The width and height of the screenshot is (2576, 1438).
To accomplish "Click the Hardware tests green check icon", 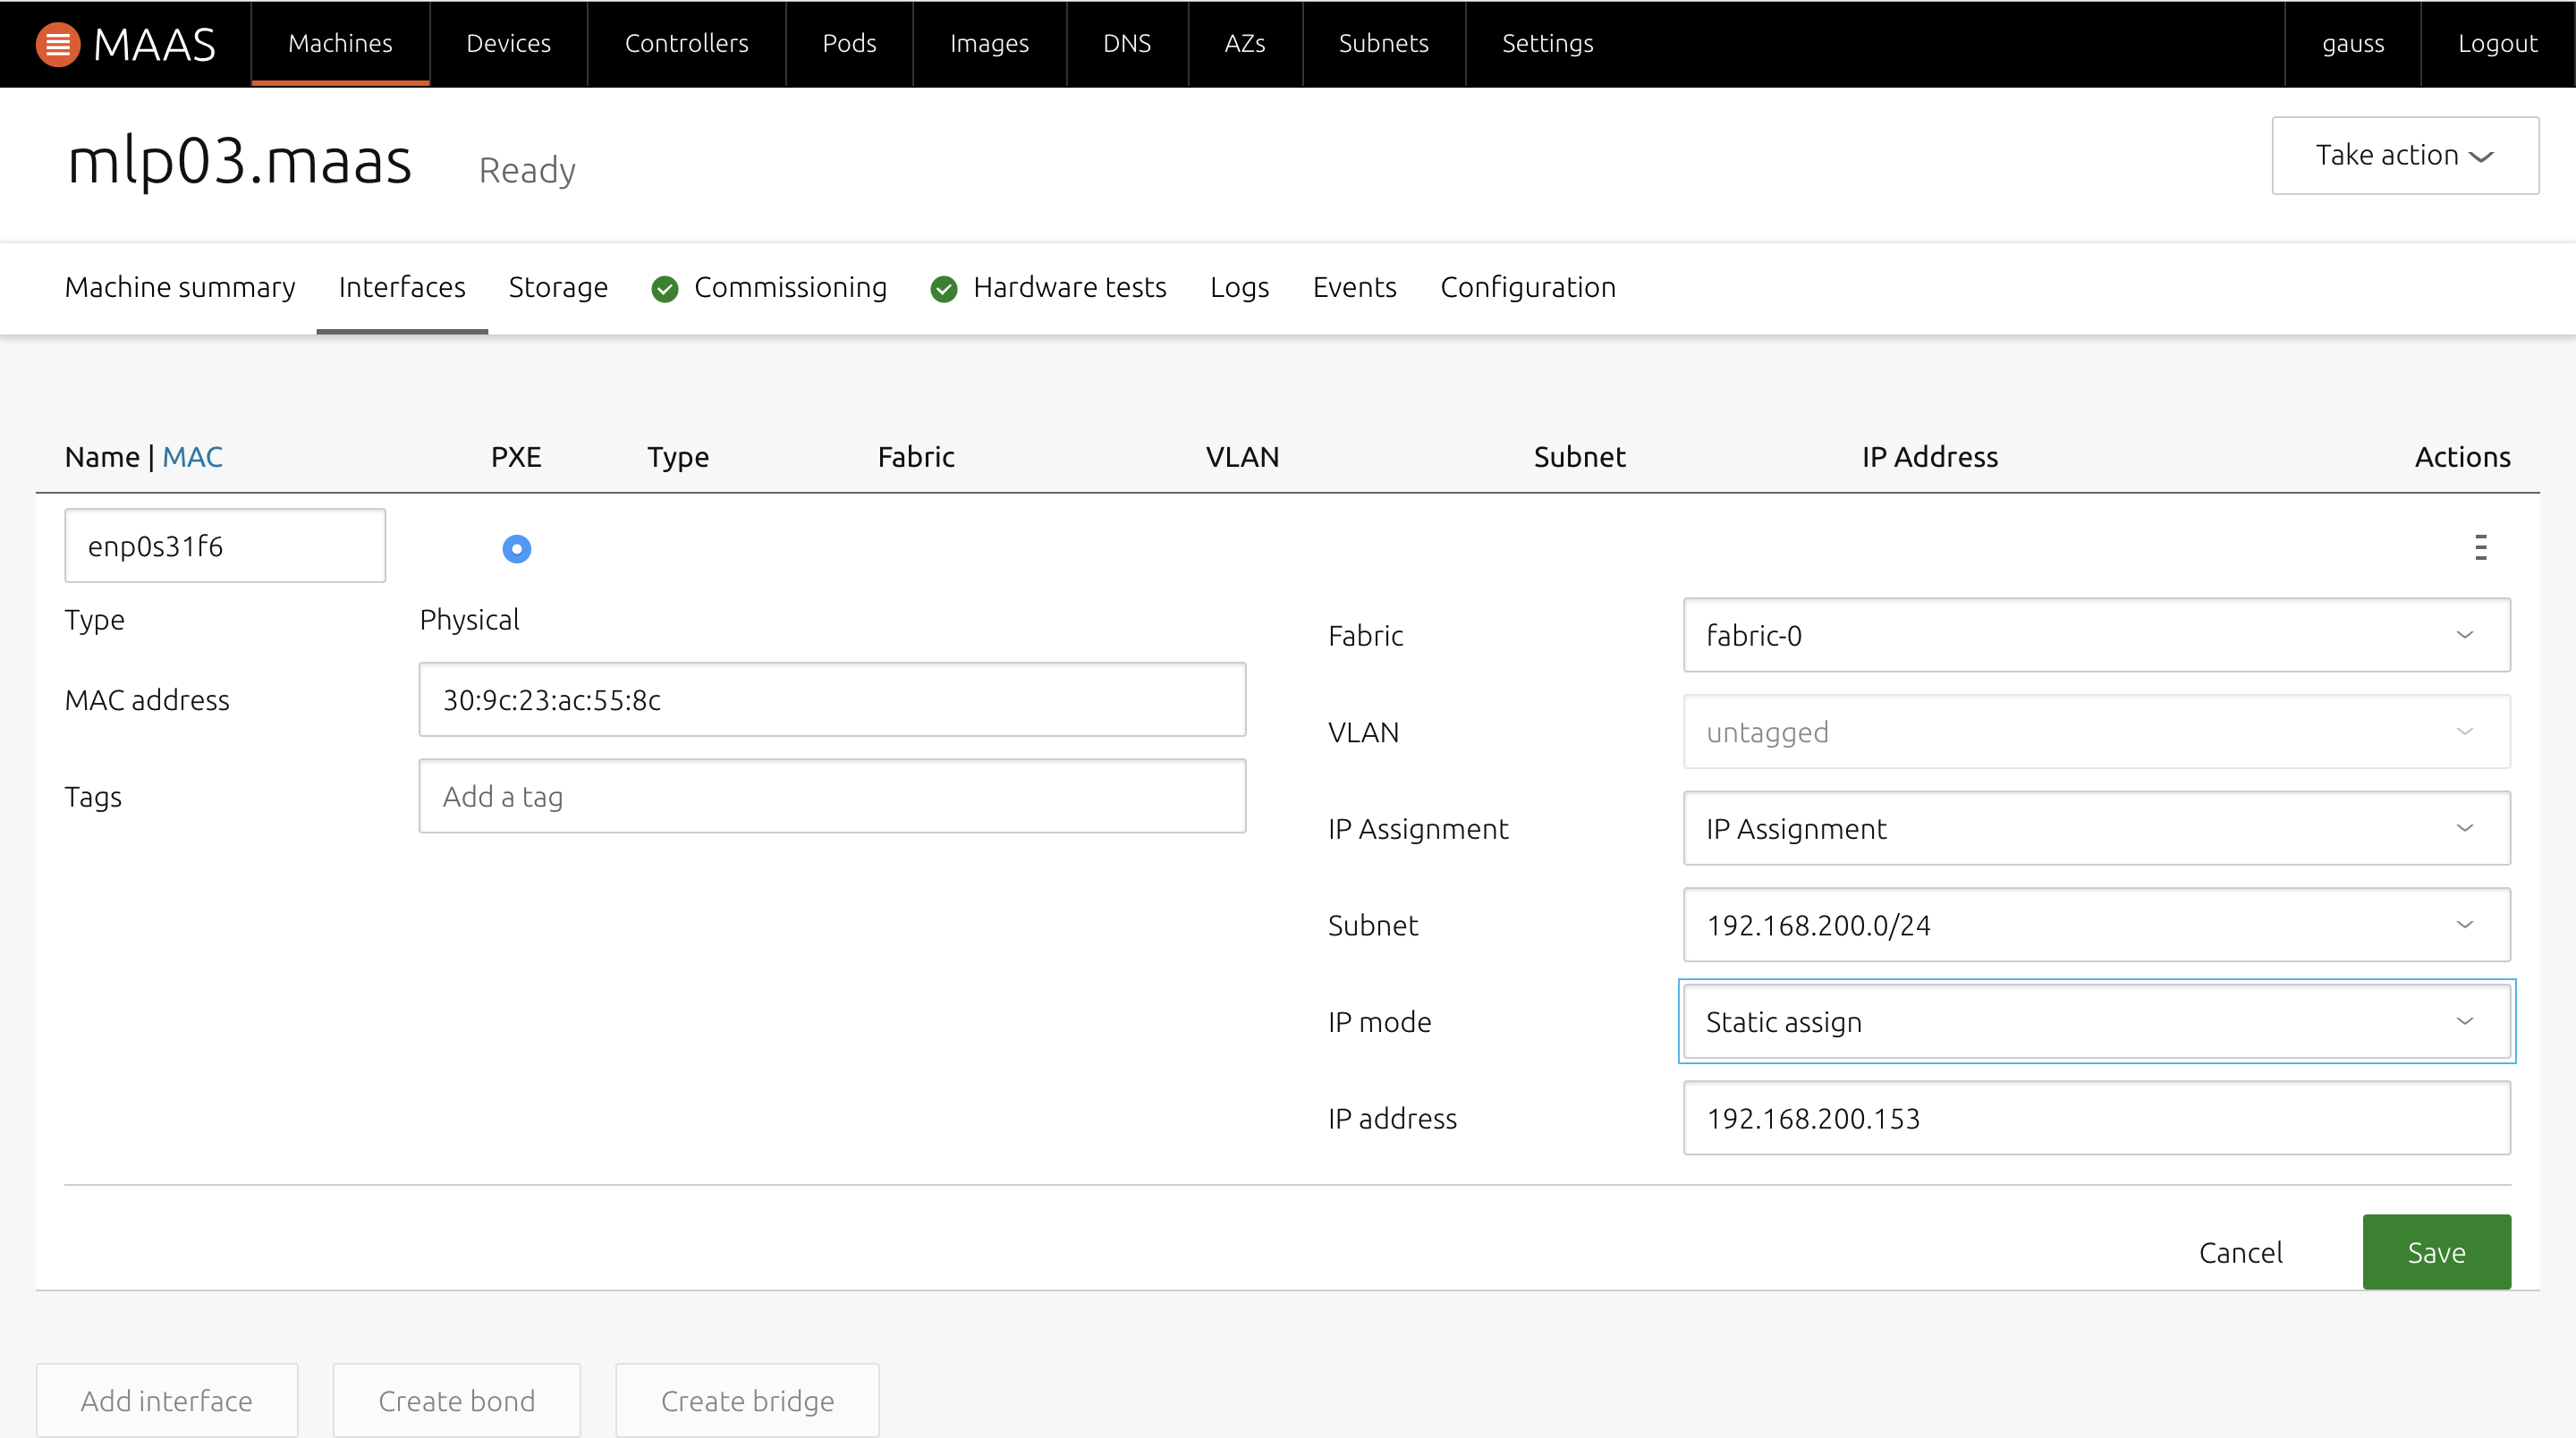I will click(946, 288).
